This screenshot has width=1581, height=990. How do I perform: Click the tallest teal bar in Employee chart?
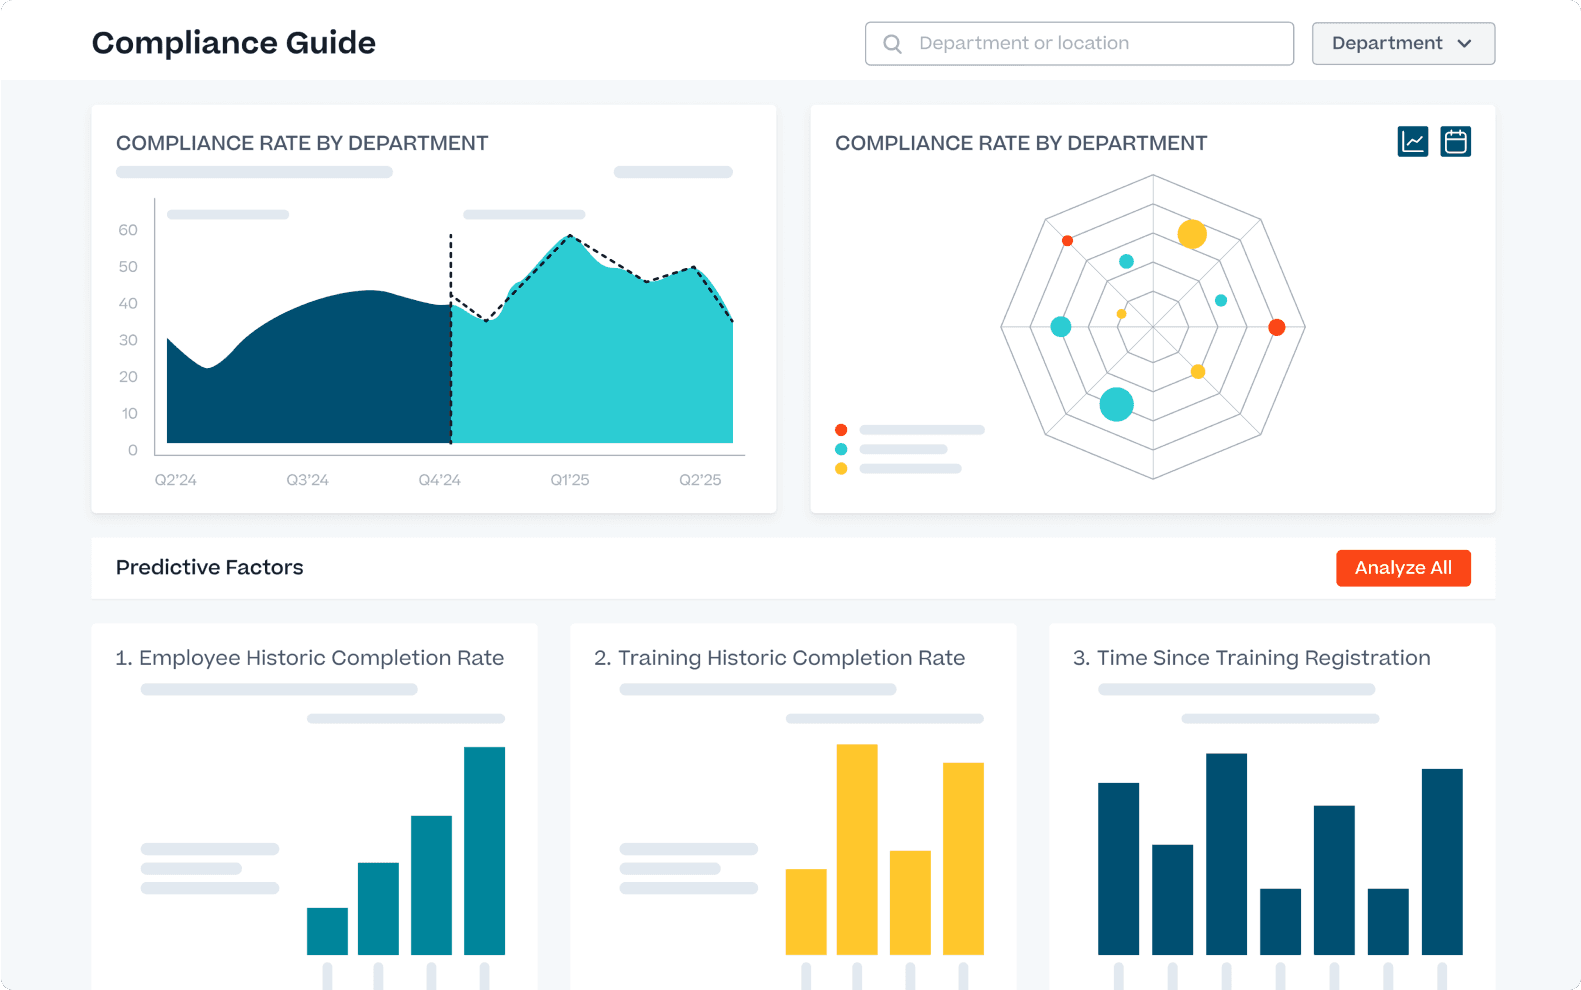pyautogui.click(x=484, y=850)
